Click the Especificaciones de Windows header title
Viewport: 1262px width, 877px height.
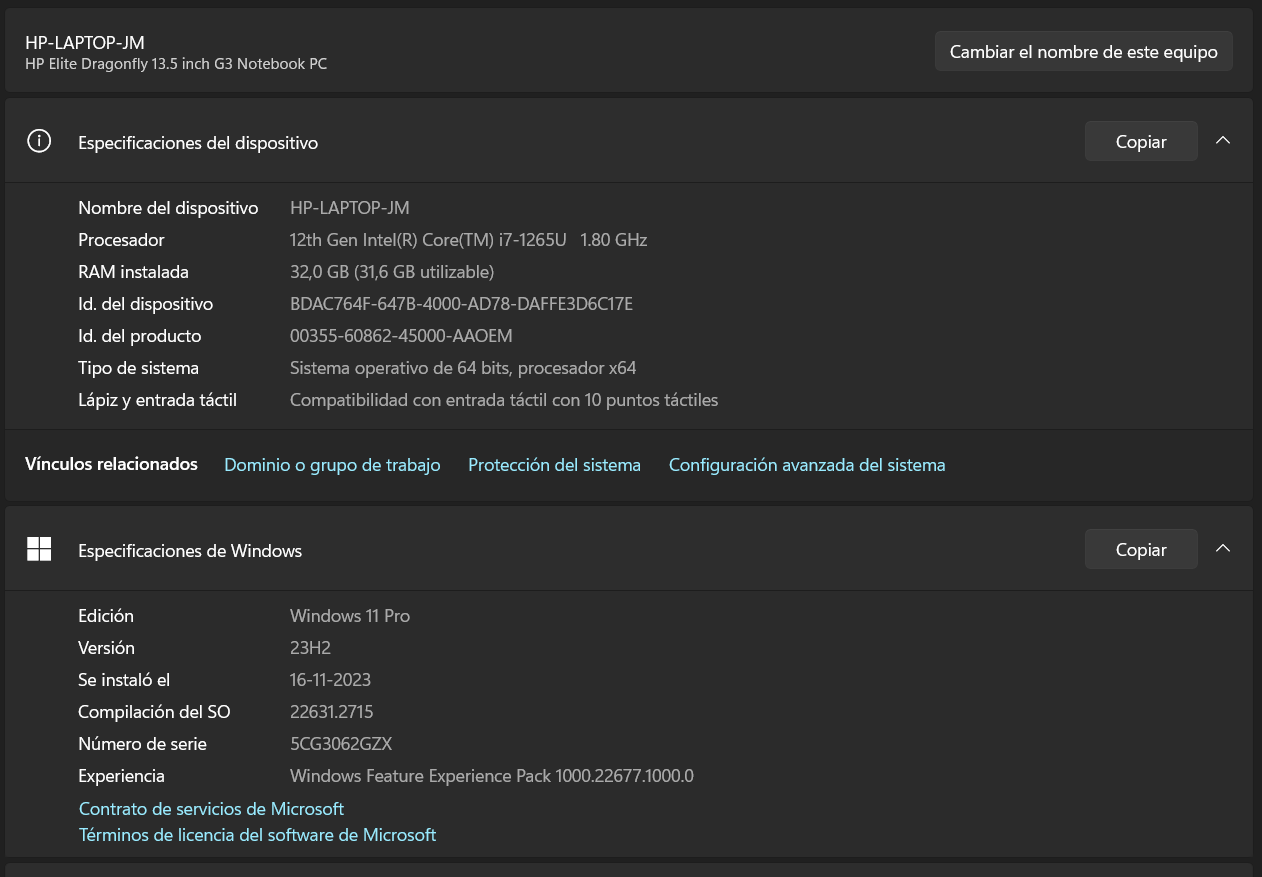tap(190, 551)
